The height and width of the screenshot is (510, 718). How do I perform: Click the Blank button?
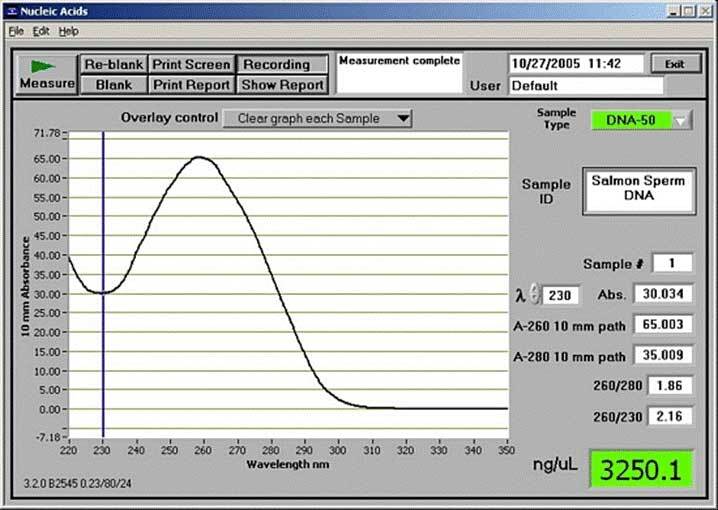point(114,85)
